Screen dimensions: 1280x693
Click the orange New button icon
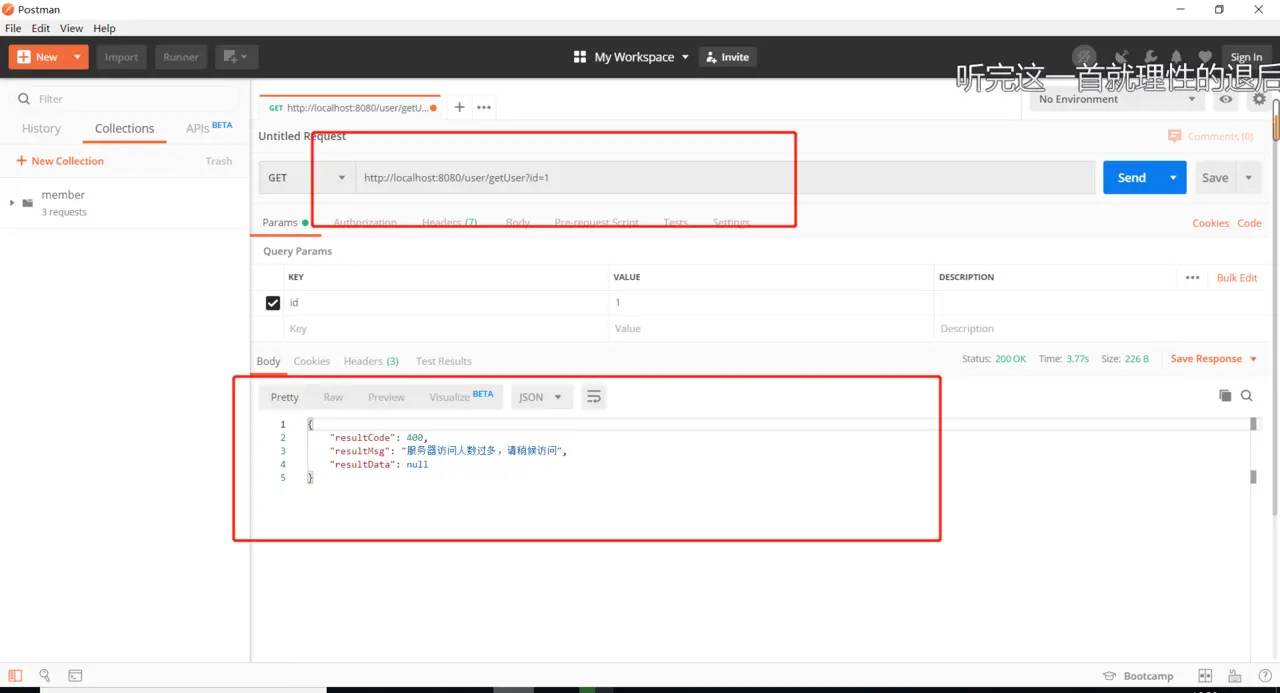click(23, 57)
